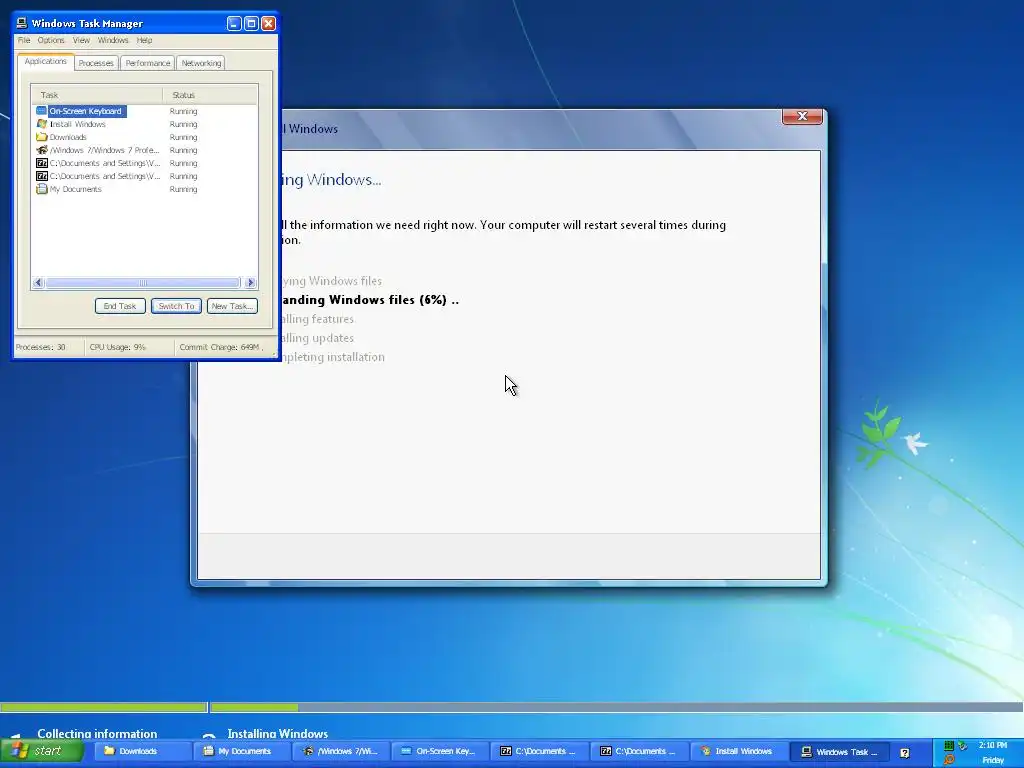Click the task list scroll left arrow
The image size is (1024, 768).
click(x=38, y=283)
